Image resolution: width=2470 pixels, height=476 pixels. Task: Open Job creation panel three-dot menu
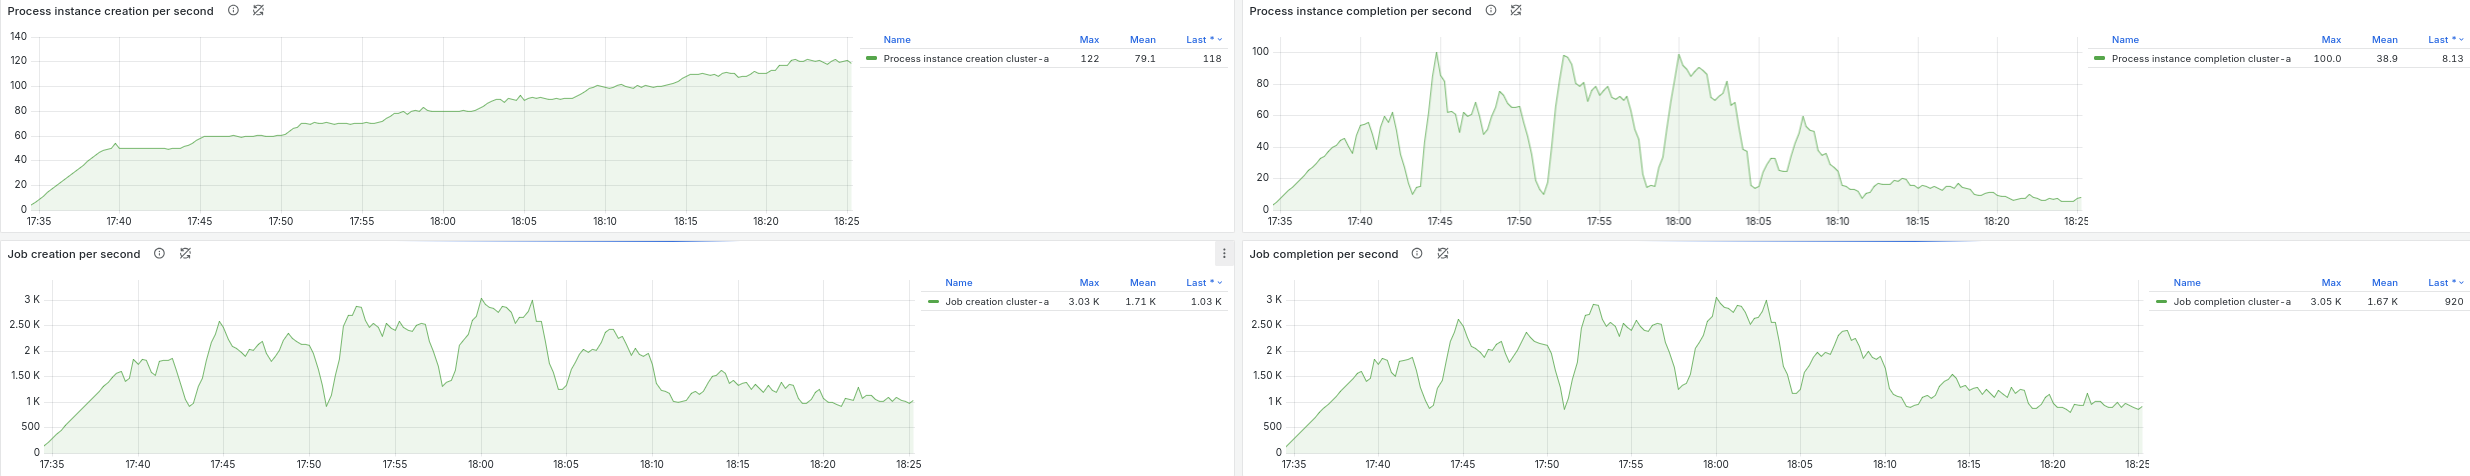coord(1224,254)
